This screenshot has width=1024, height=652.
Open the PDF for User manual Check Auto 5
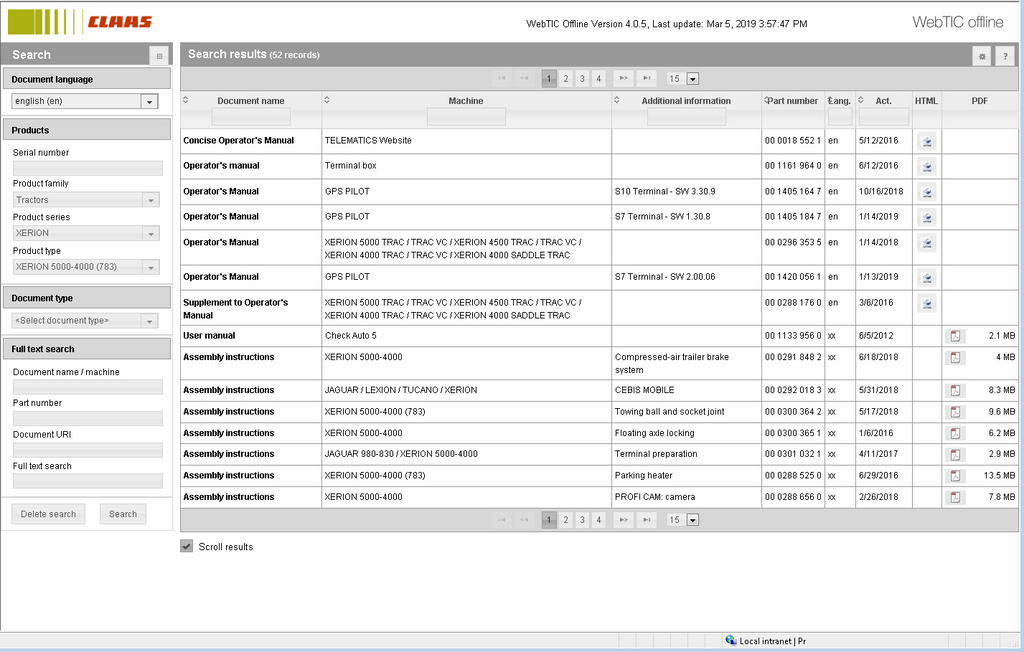(x=955, y=338)
